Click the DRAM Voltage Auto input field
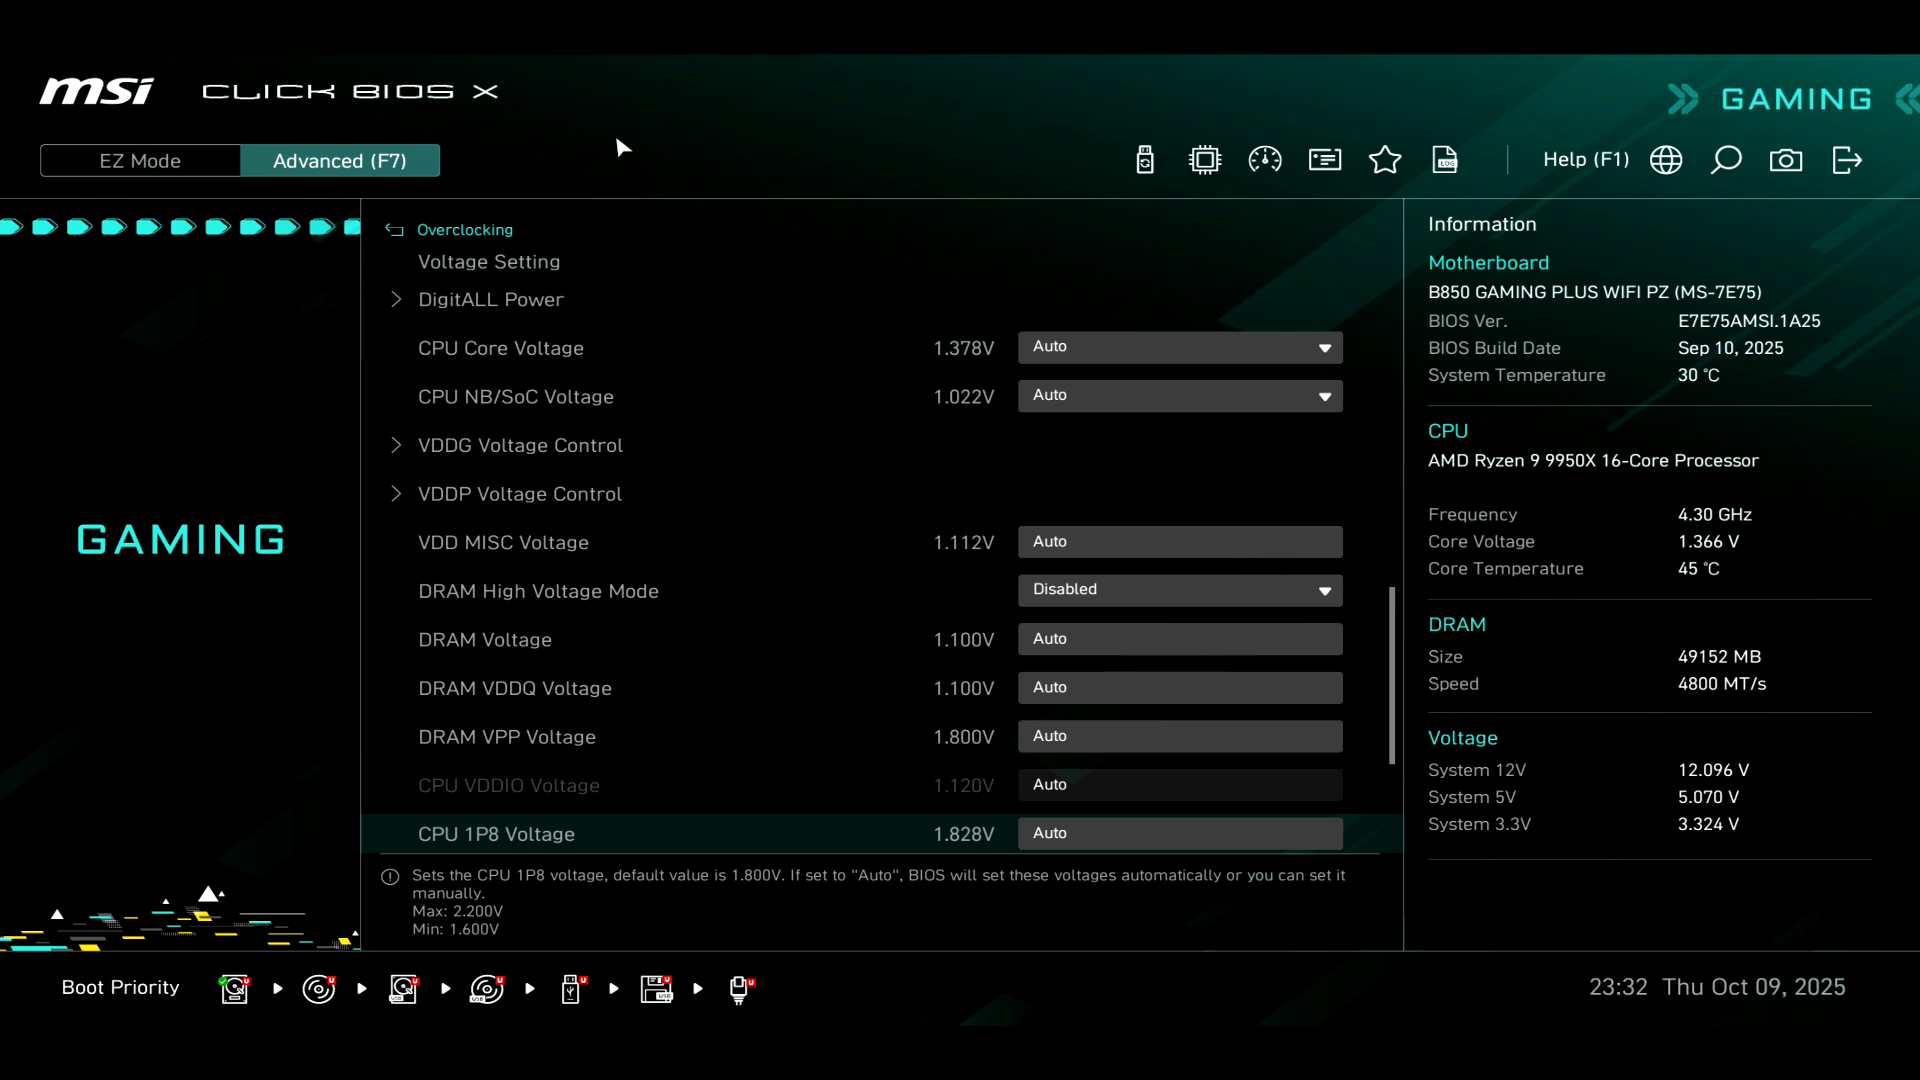Screen dimensions: 1920x1080 1180,639
